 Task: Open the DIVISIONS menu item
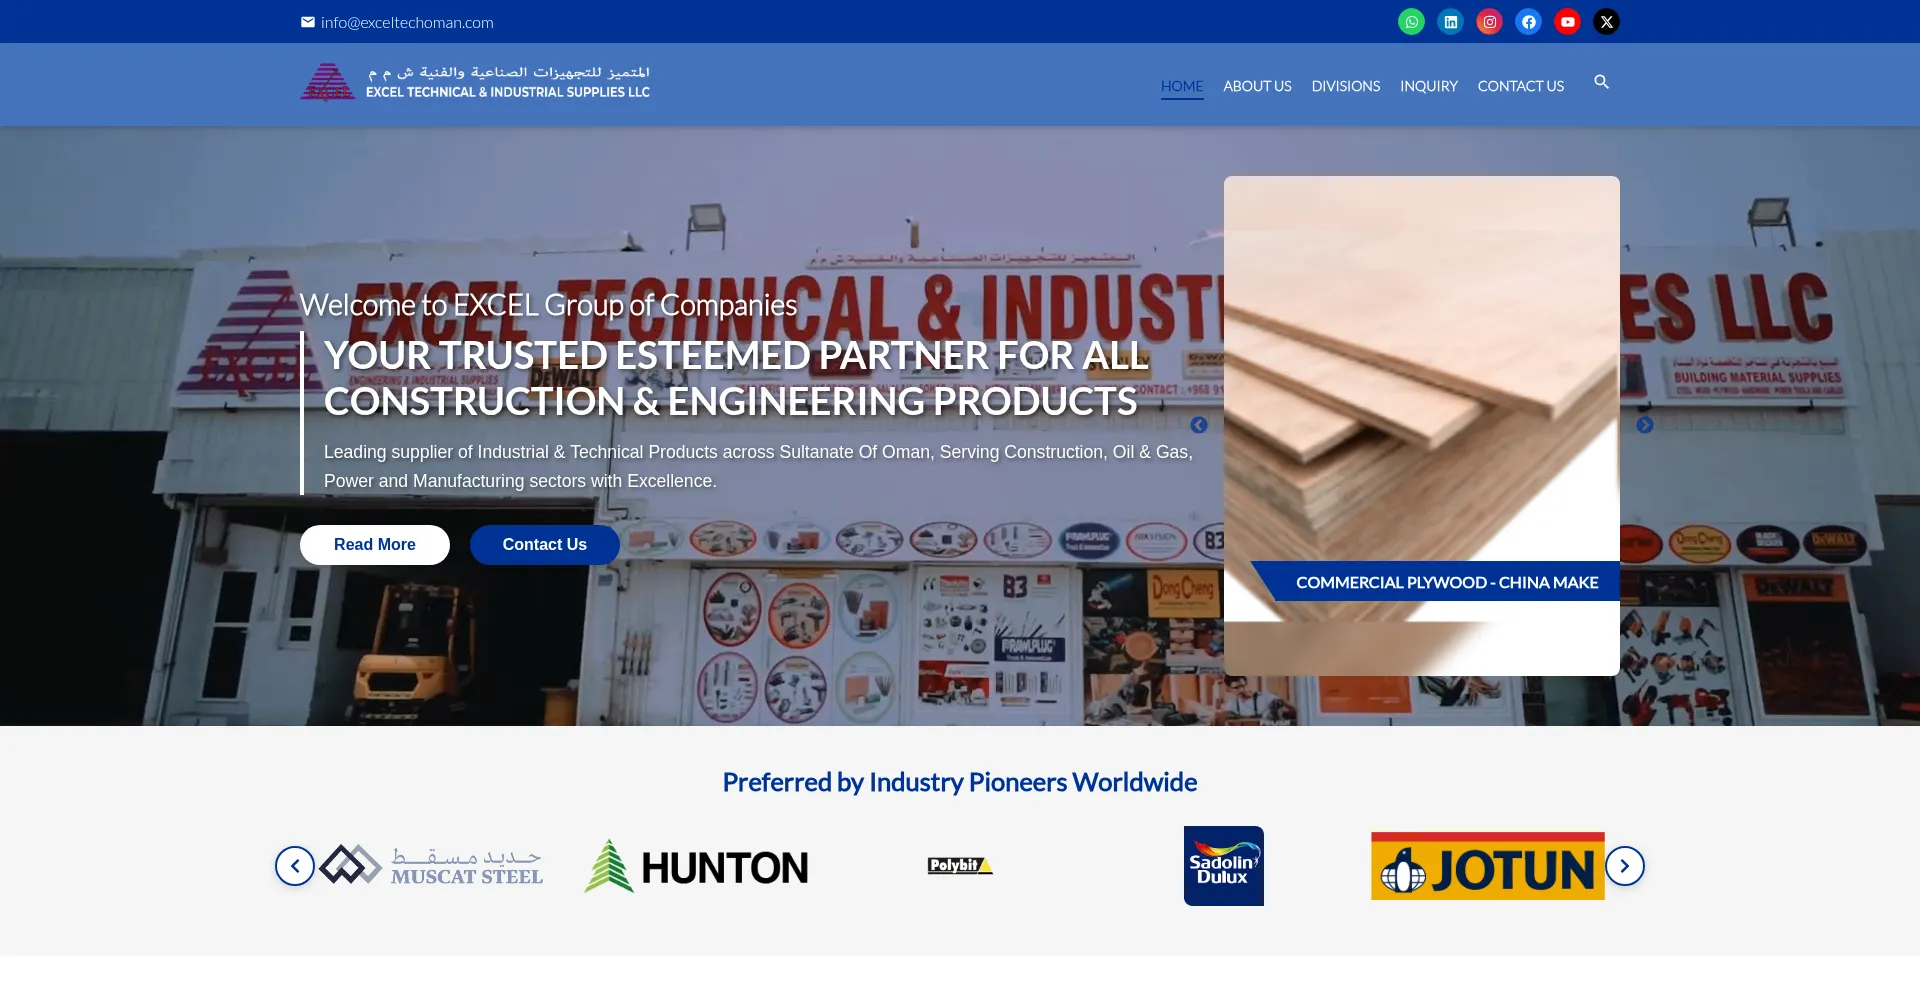1345,86
